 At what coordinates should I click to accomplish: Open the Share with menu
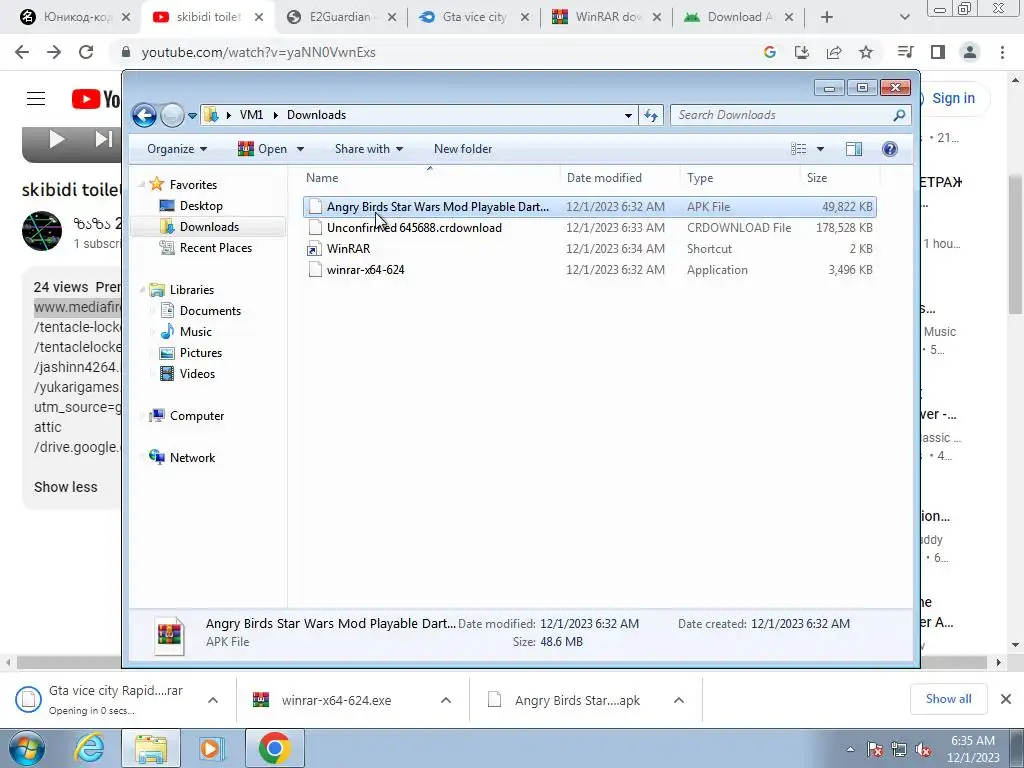click(x=368, y=149)
